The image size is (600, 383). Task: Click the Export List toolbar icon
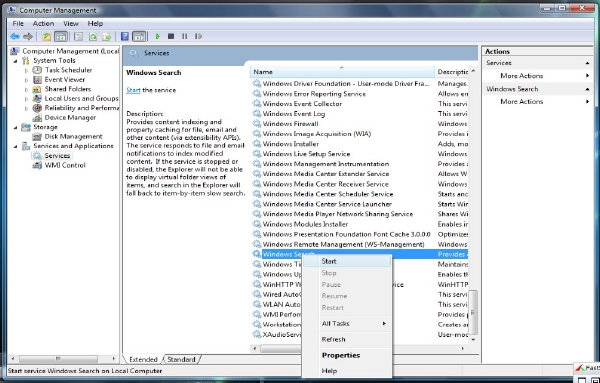(x=107, y=37)
